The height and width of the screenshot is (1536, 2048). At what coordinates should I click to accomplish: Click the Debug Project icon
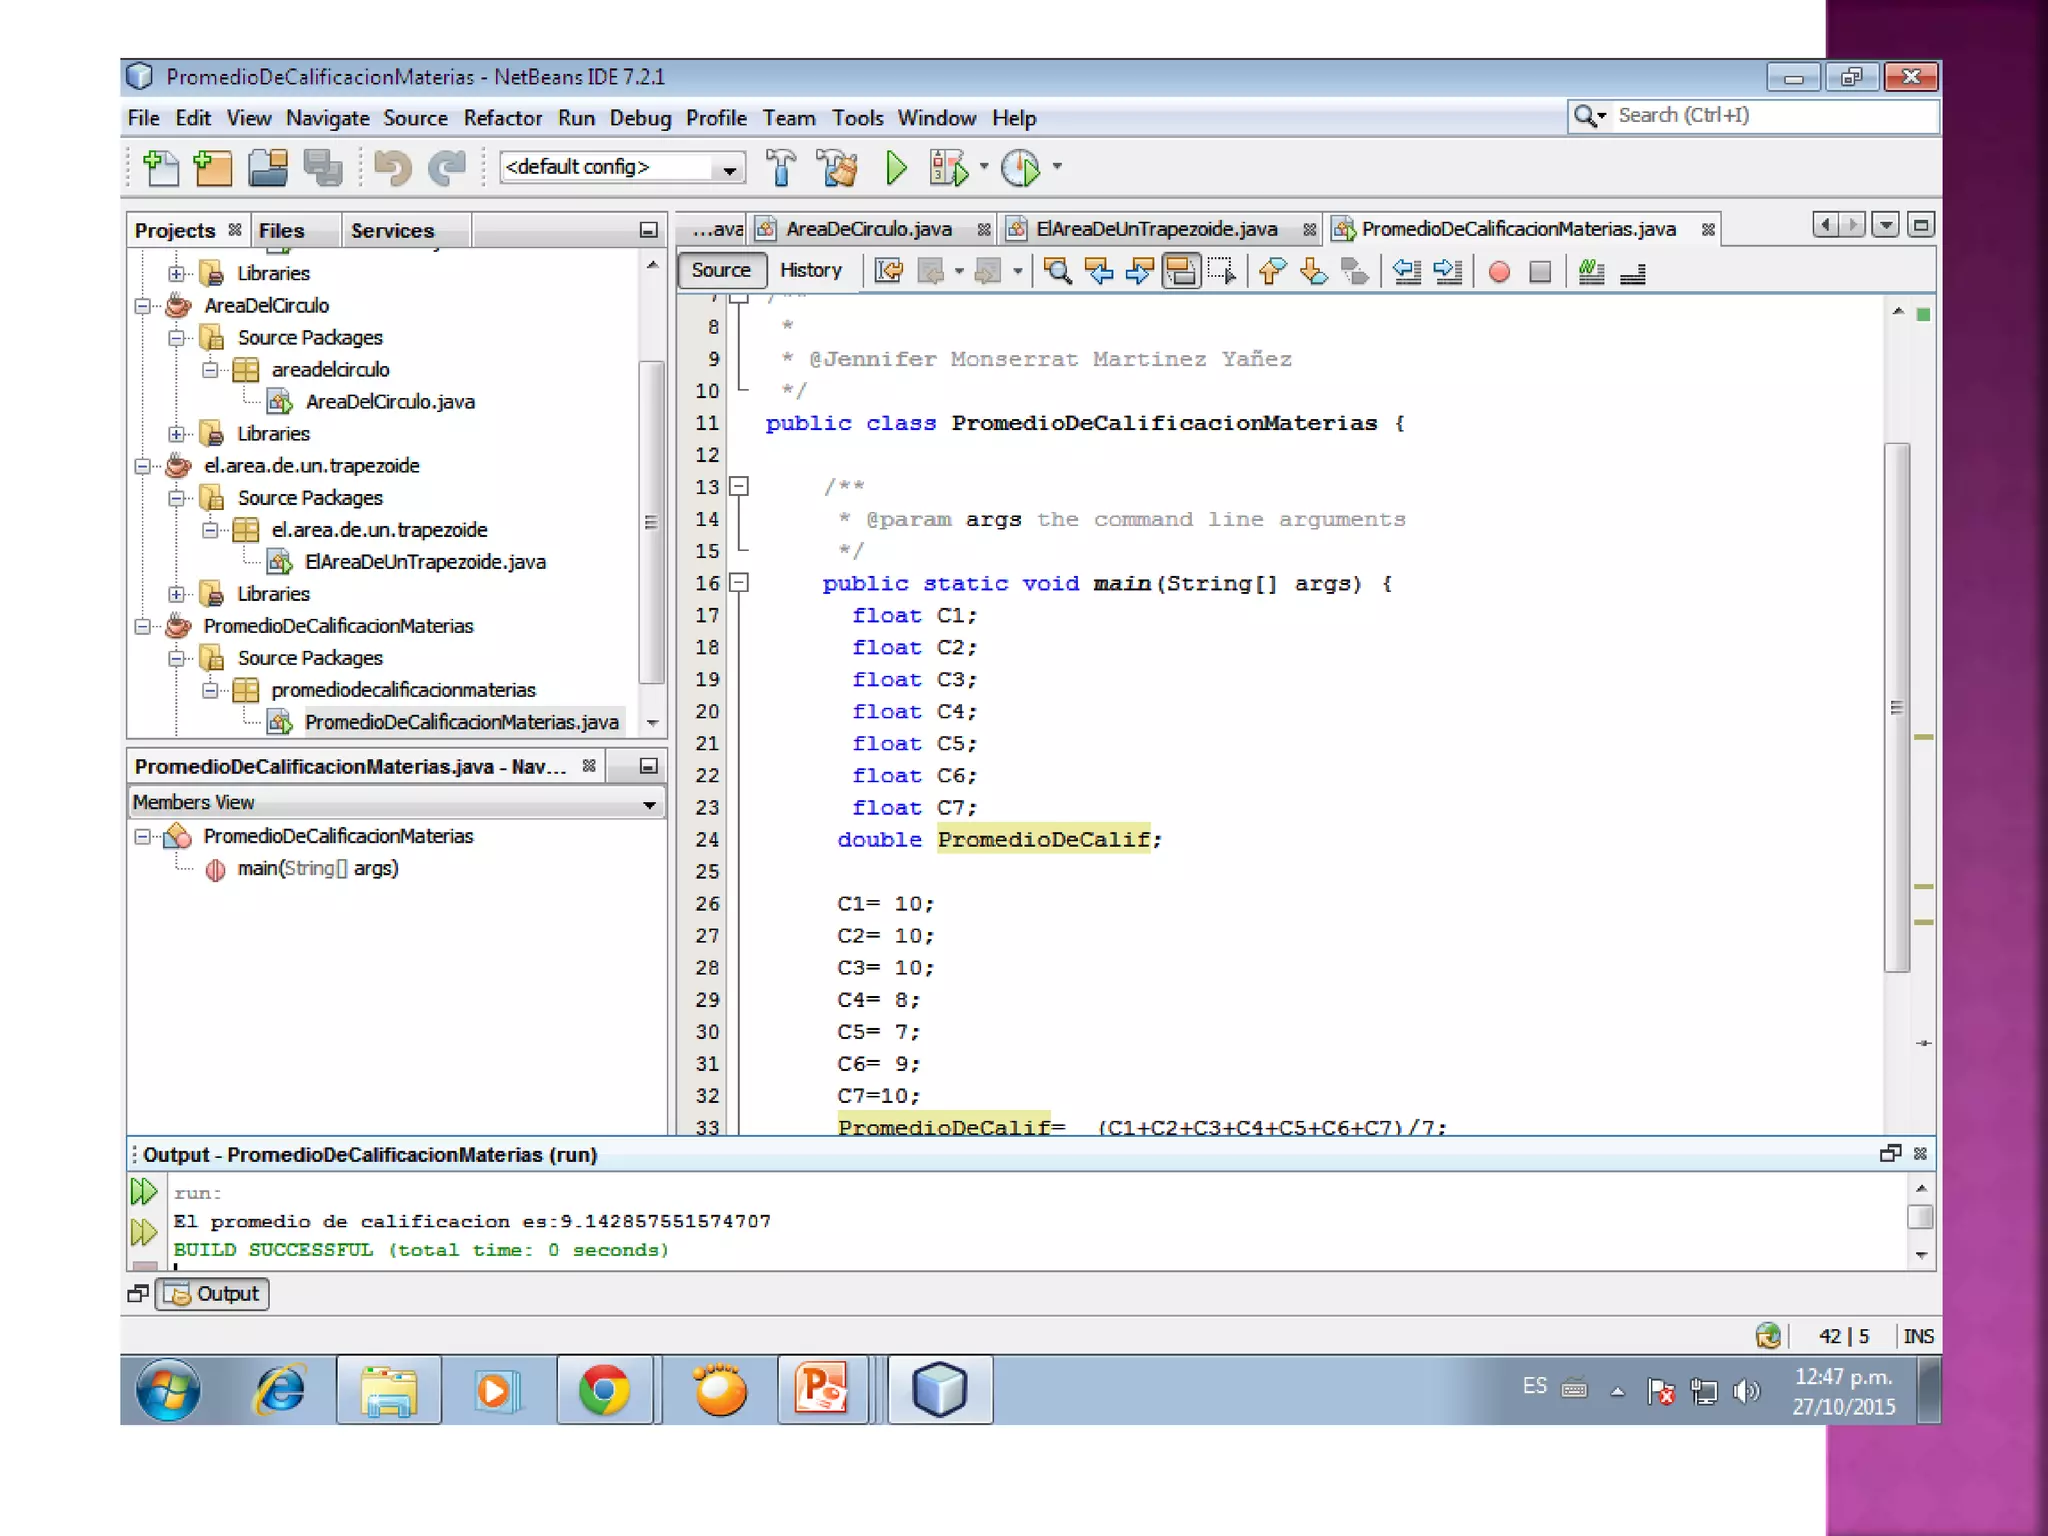[948, 168]
